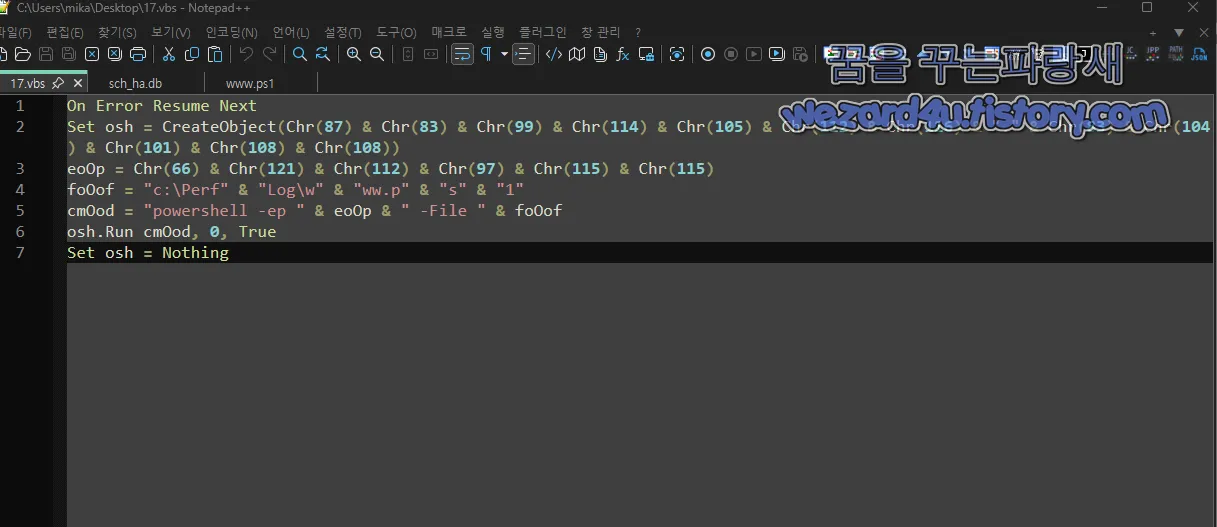Zoom out using the minus magnifier icon

point(377,54)
